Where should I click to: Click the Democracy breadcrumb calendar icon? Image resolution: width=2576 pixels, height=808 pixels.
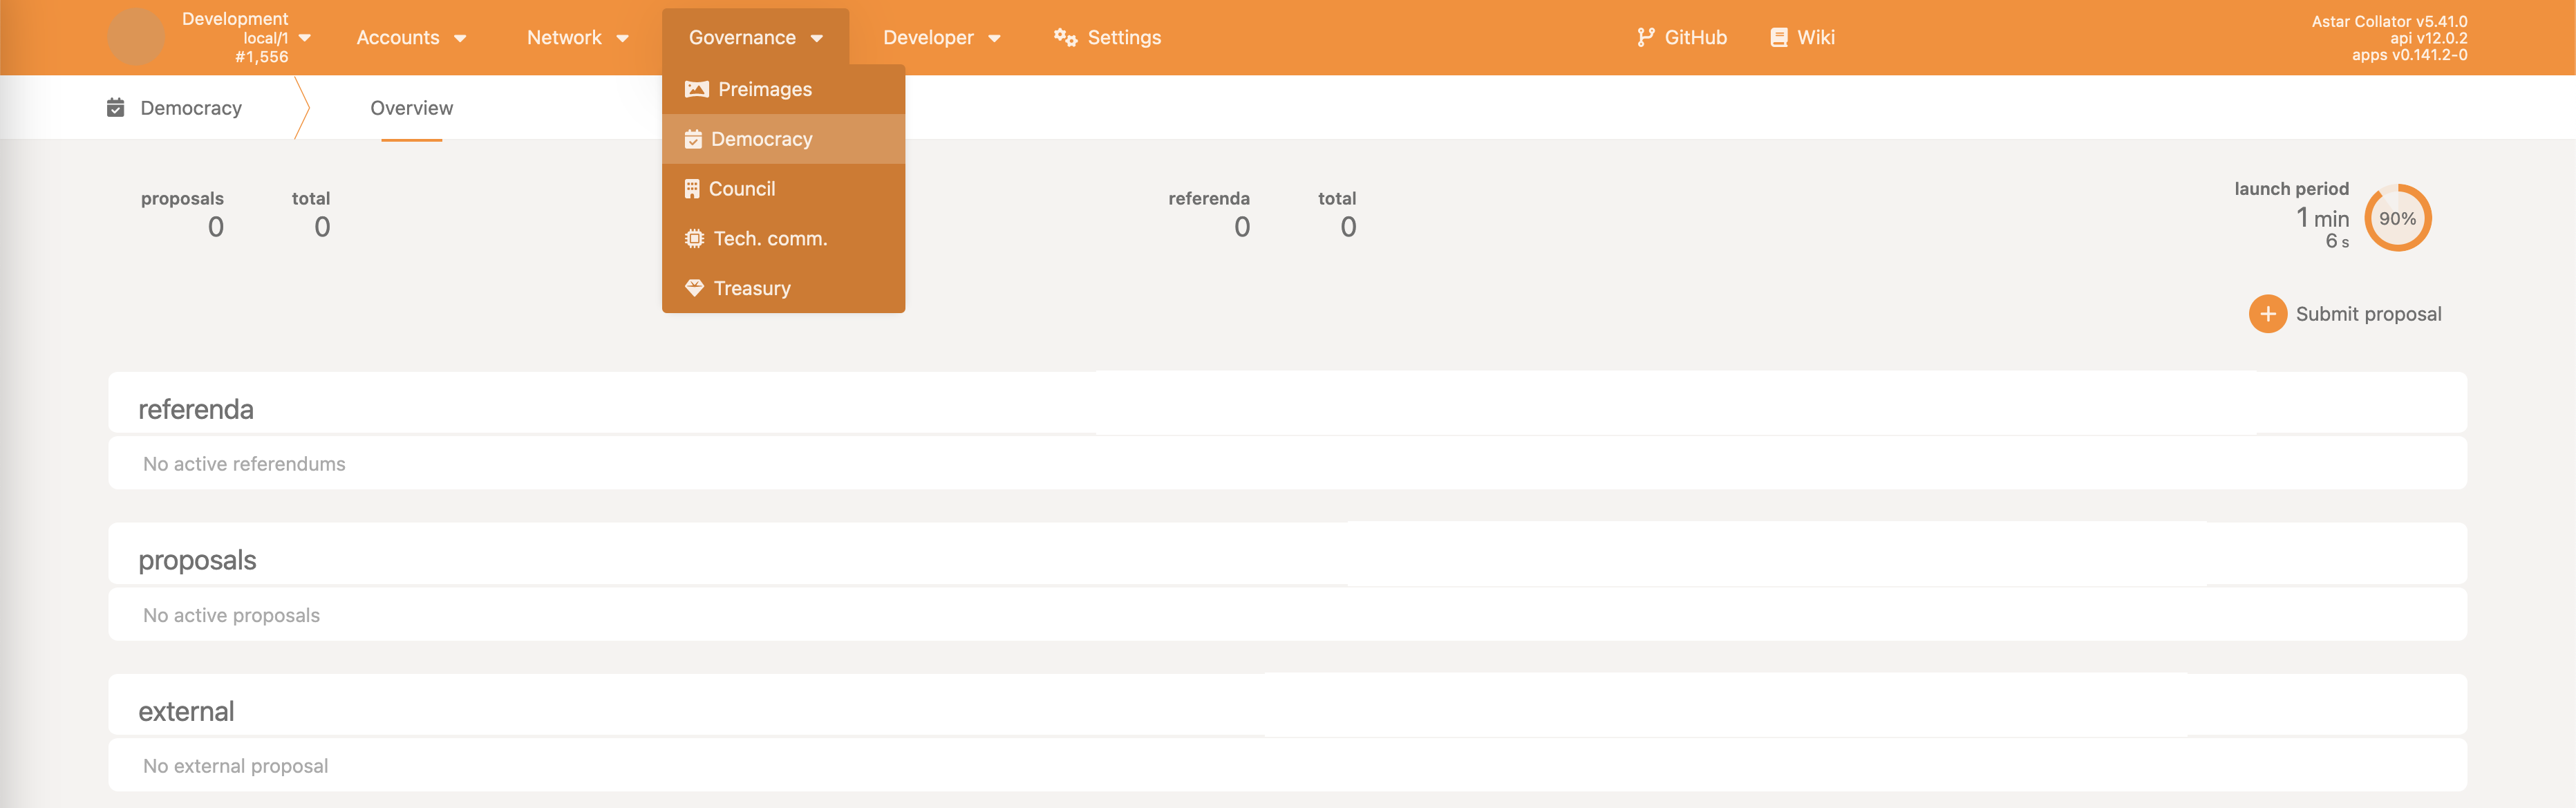pos(116,108)
